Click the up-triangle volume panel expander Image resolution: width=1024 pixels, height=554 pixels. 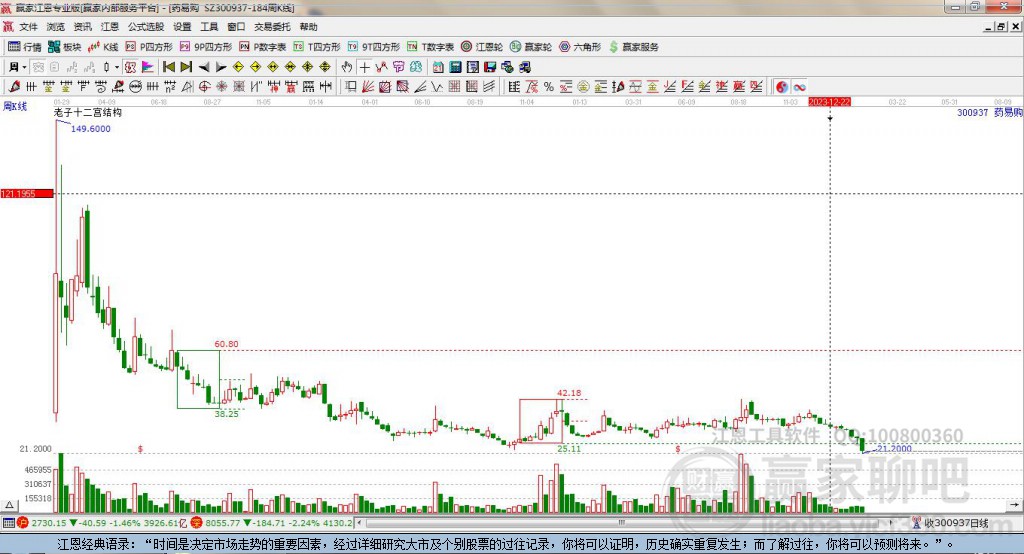pos(9,505)
